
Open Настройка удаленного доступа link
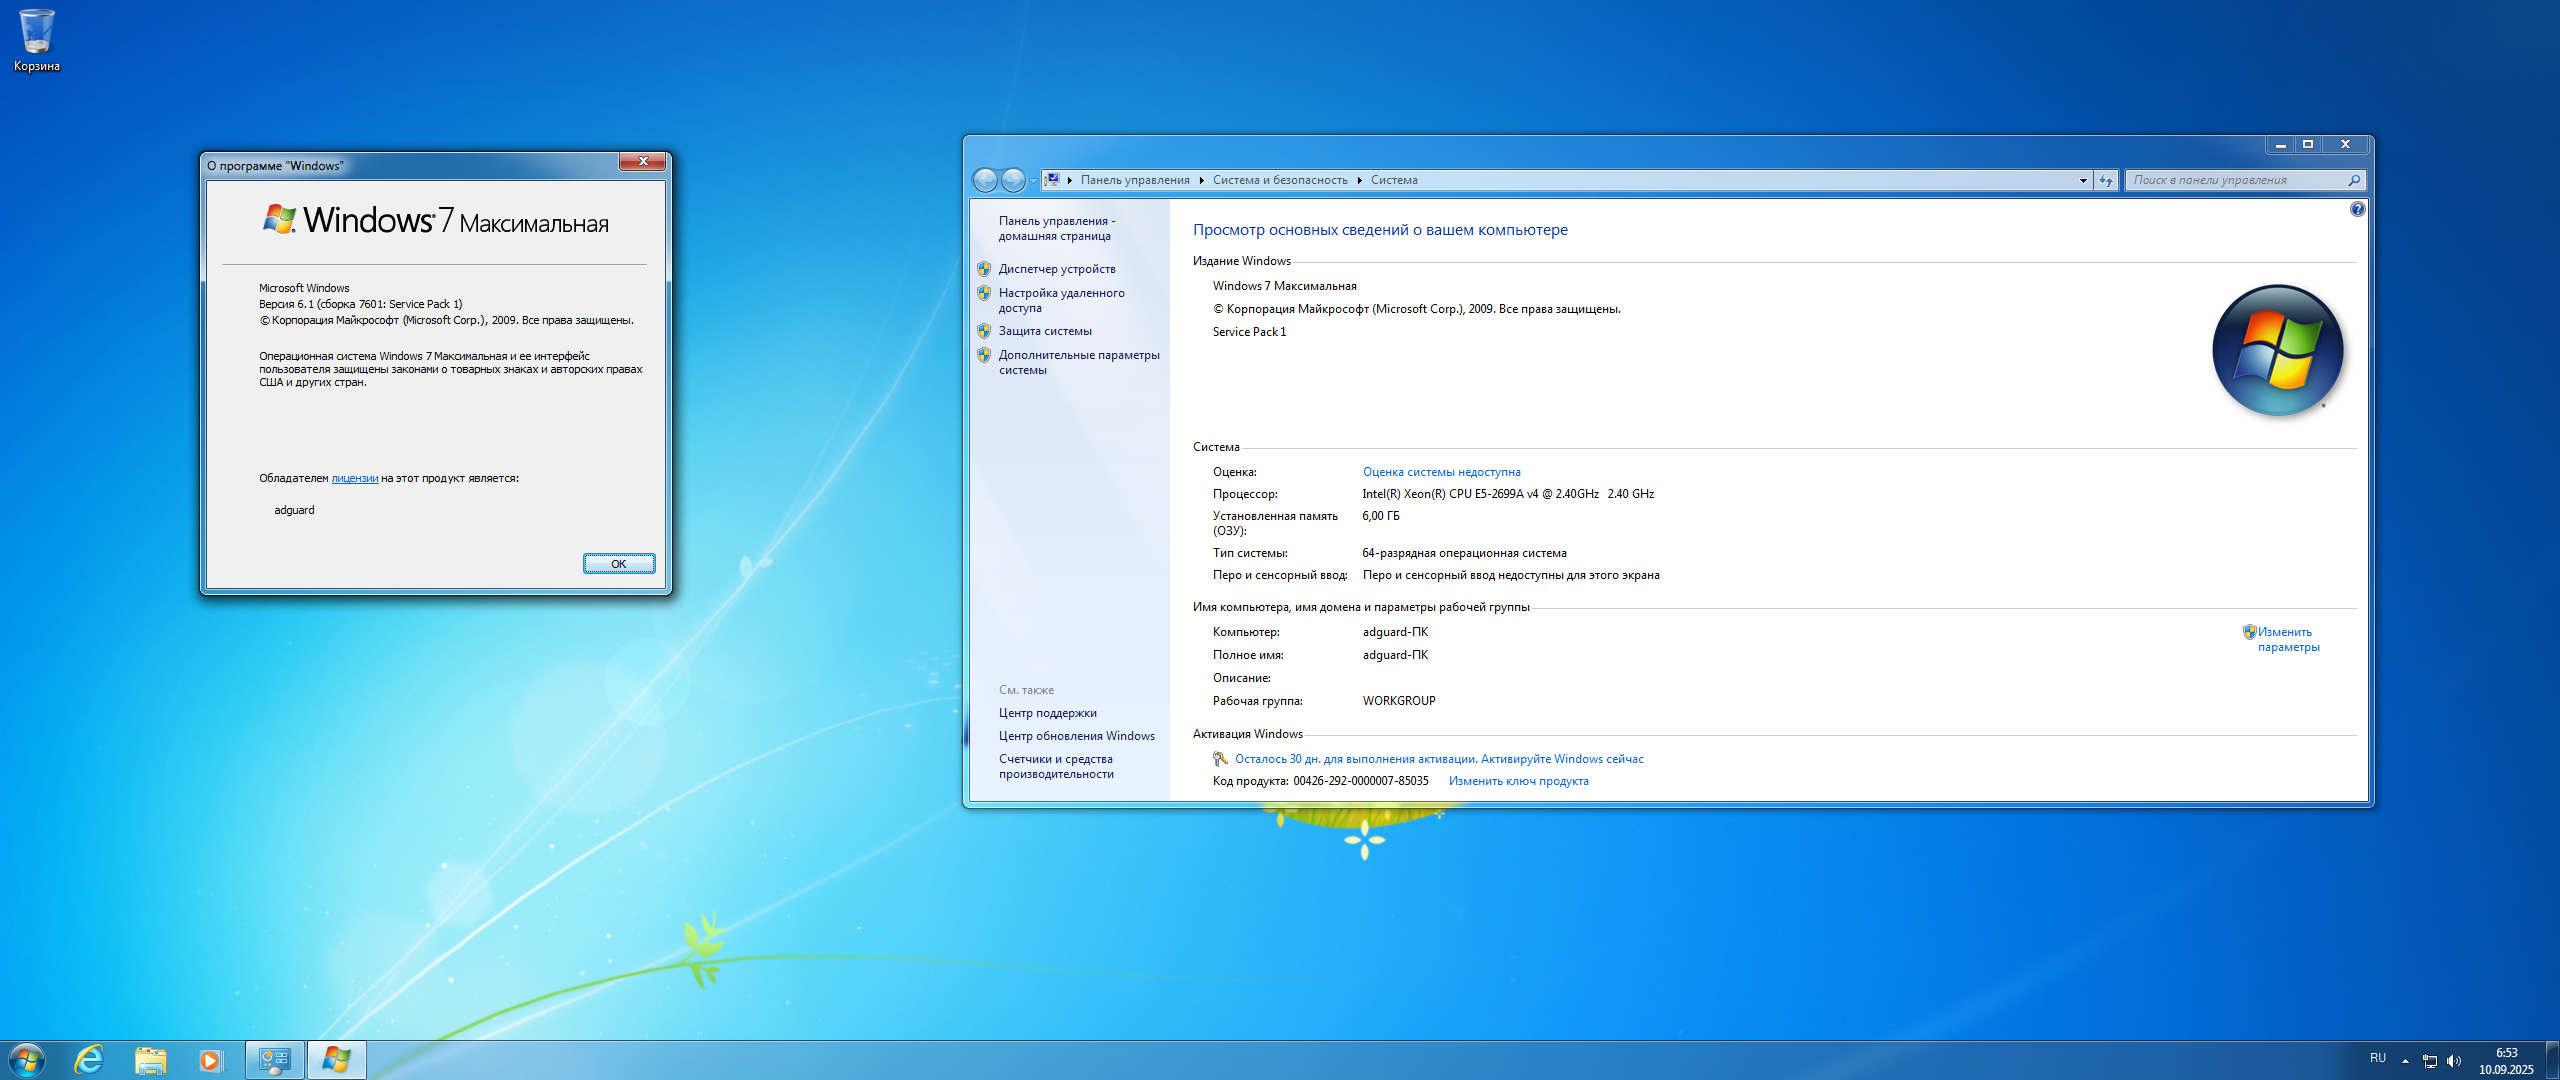point(1061,300)
